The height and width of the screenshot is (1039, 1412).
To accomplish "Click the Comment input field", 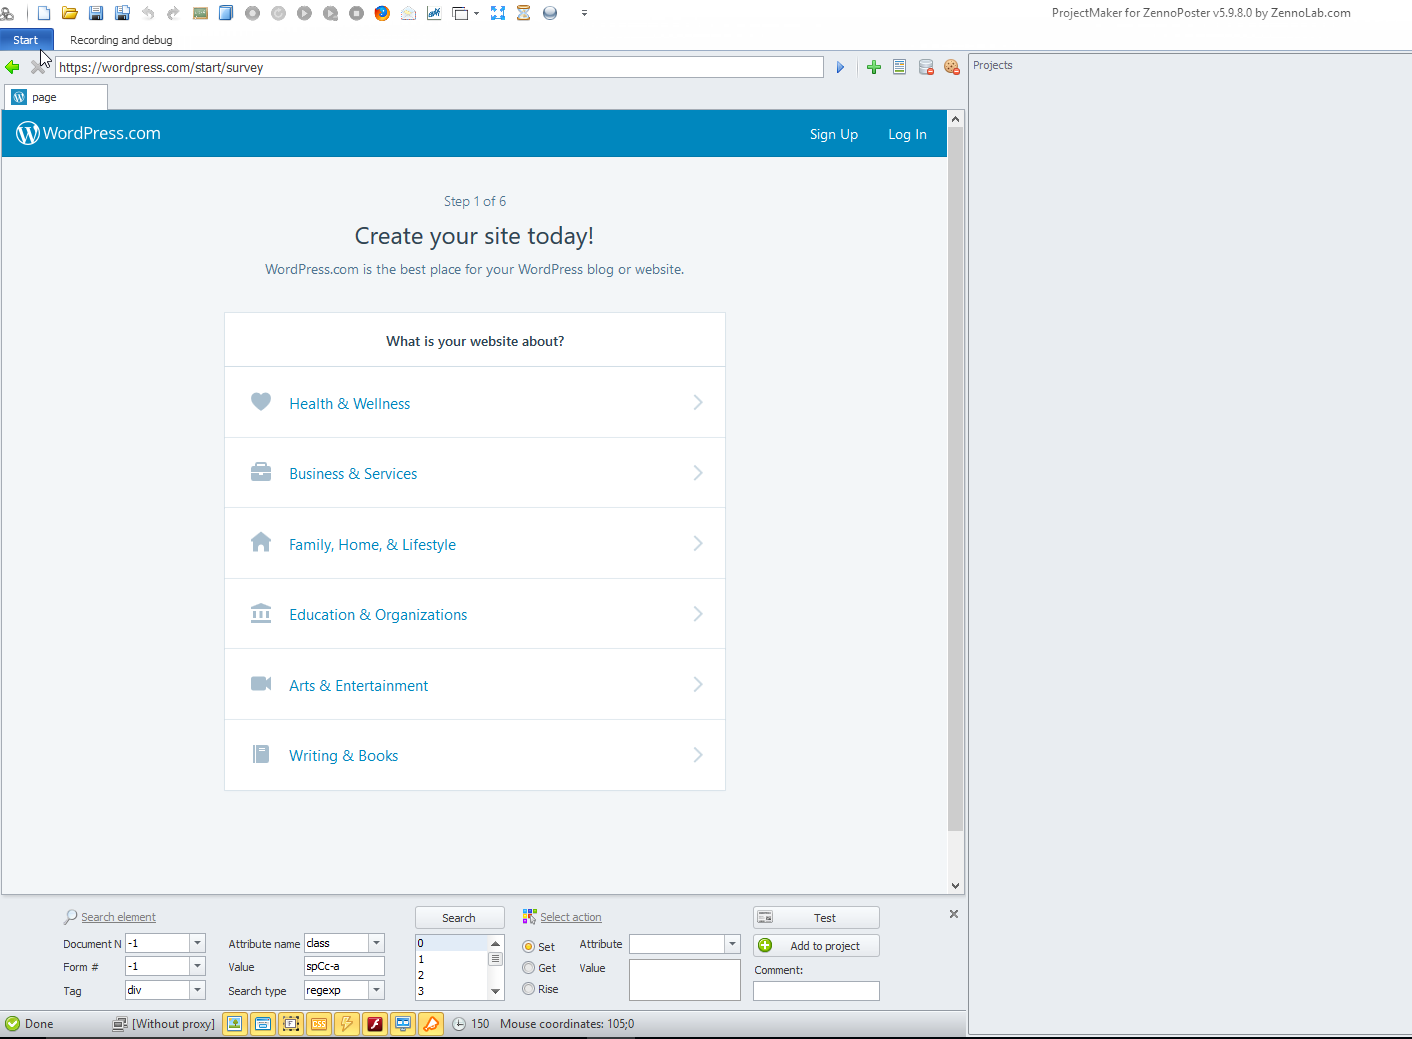I will click(x=816, y=991).
